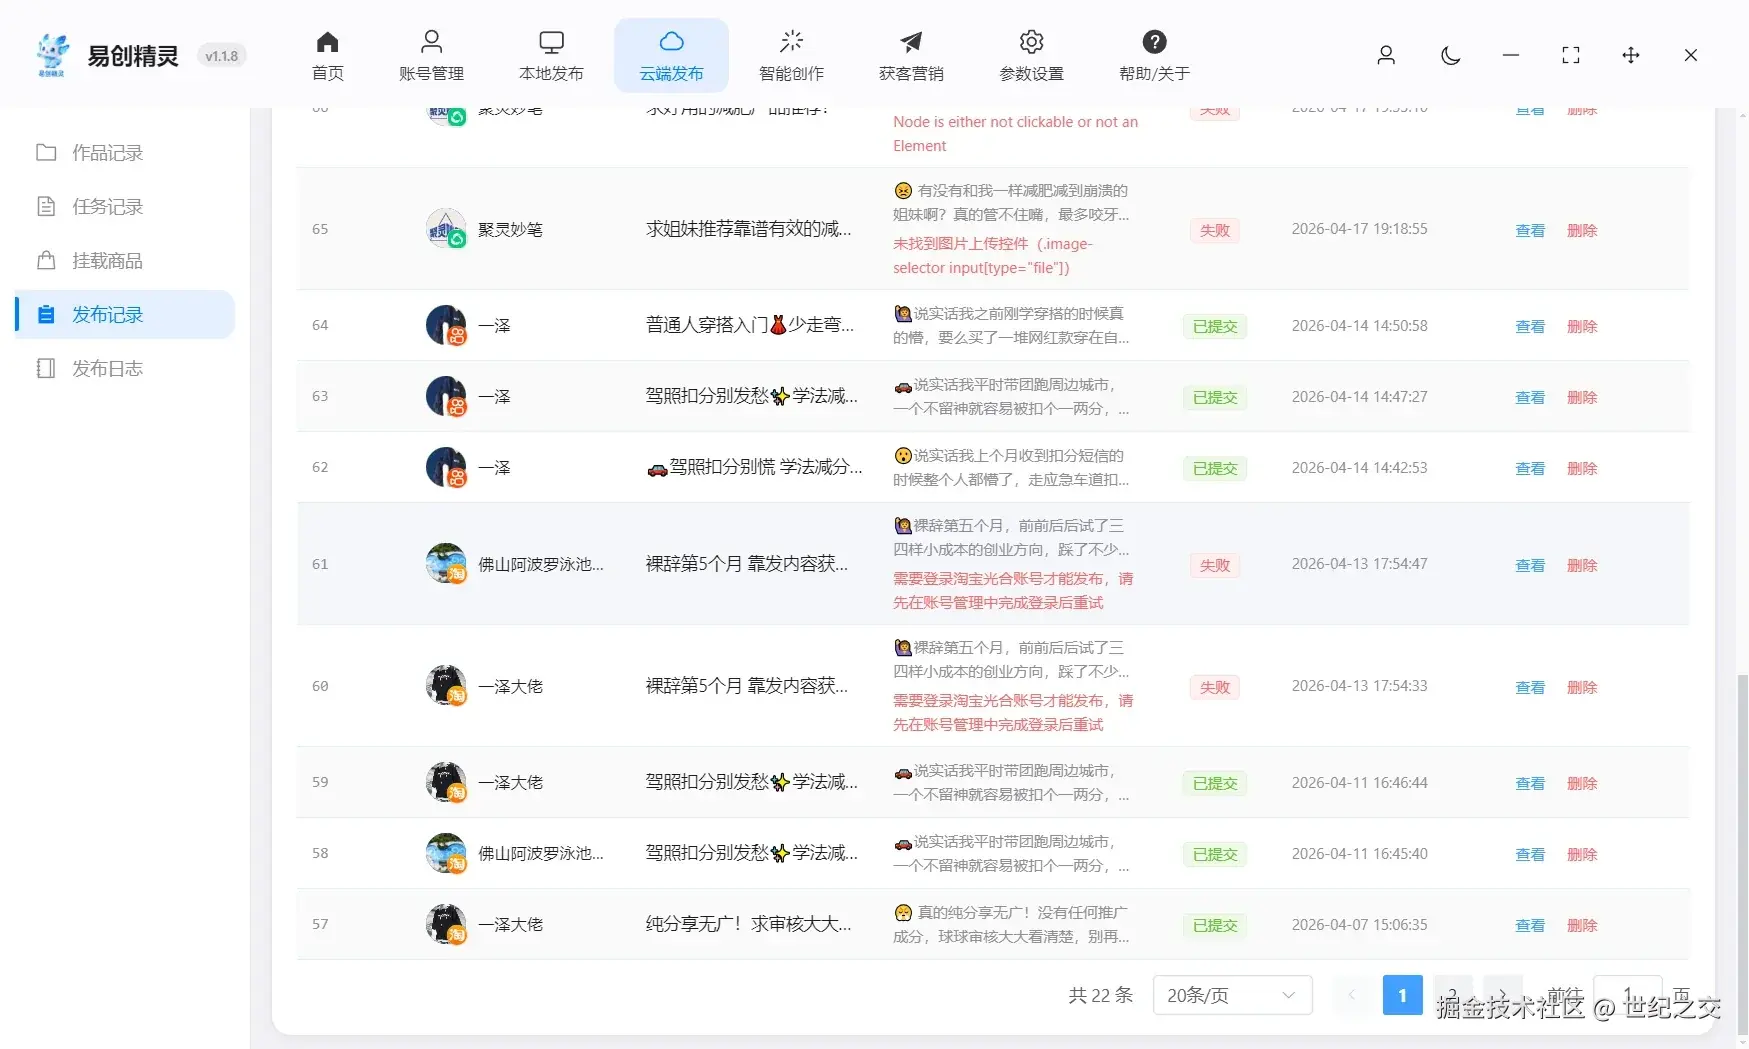Click the 失败 status tag in row 65
The image size is (1749, 1049).
(x=1215, y=230)
